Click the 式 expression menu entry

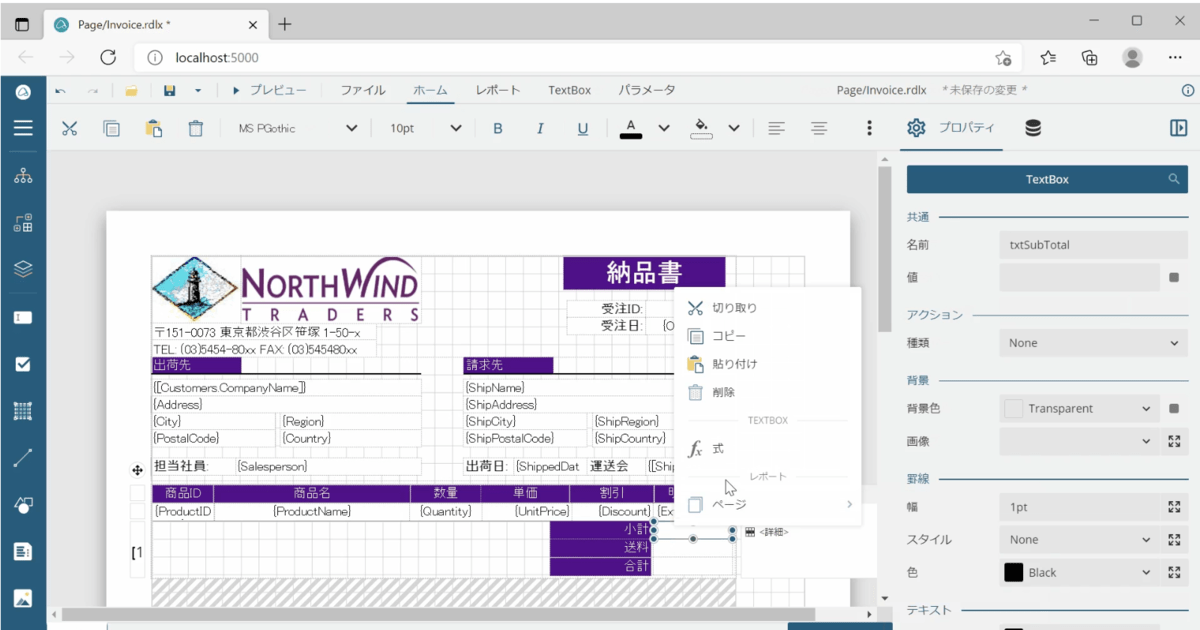click(x=718, y=450)
